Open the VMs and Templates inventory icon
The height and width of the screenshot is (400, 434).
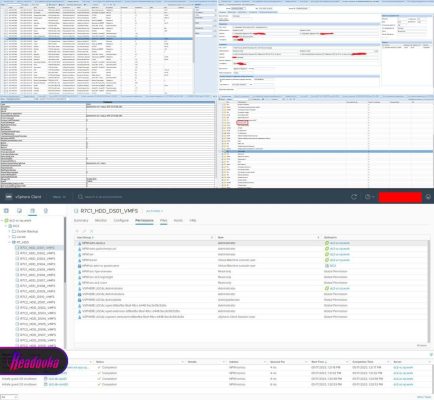pos(19,211)
